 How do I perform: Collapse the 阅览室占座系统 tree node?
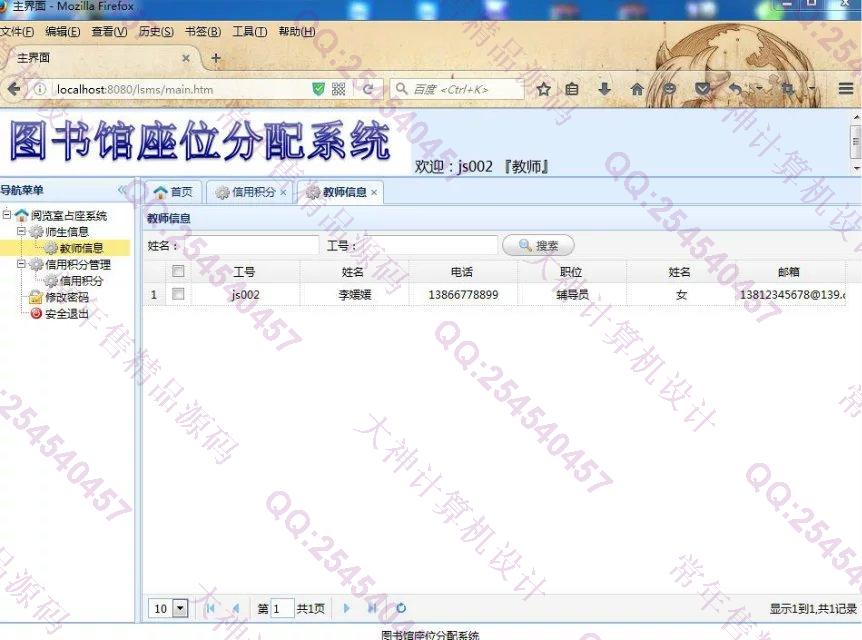pos(7,214)
